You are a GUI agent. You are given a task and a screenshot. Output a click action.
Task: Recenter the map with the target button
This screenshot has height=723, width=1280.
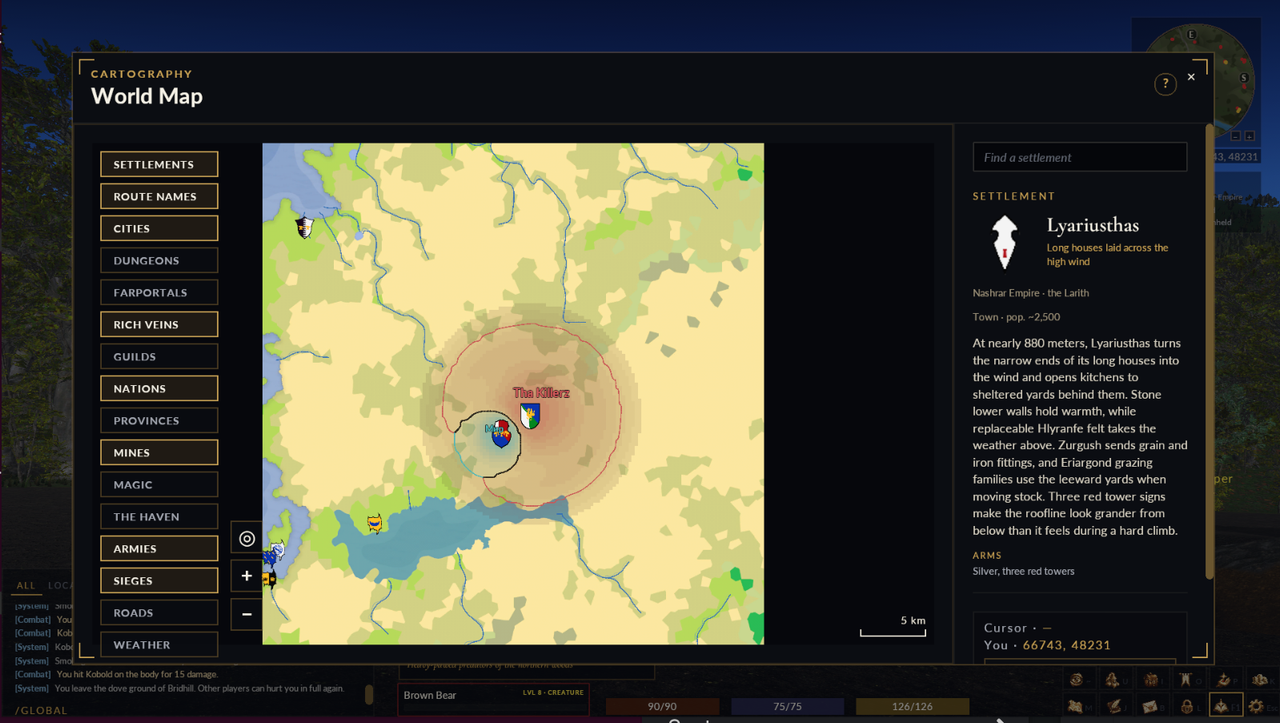[247, 538]
